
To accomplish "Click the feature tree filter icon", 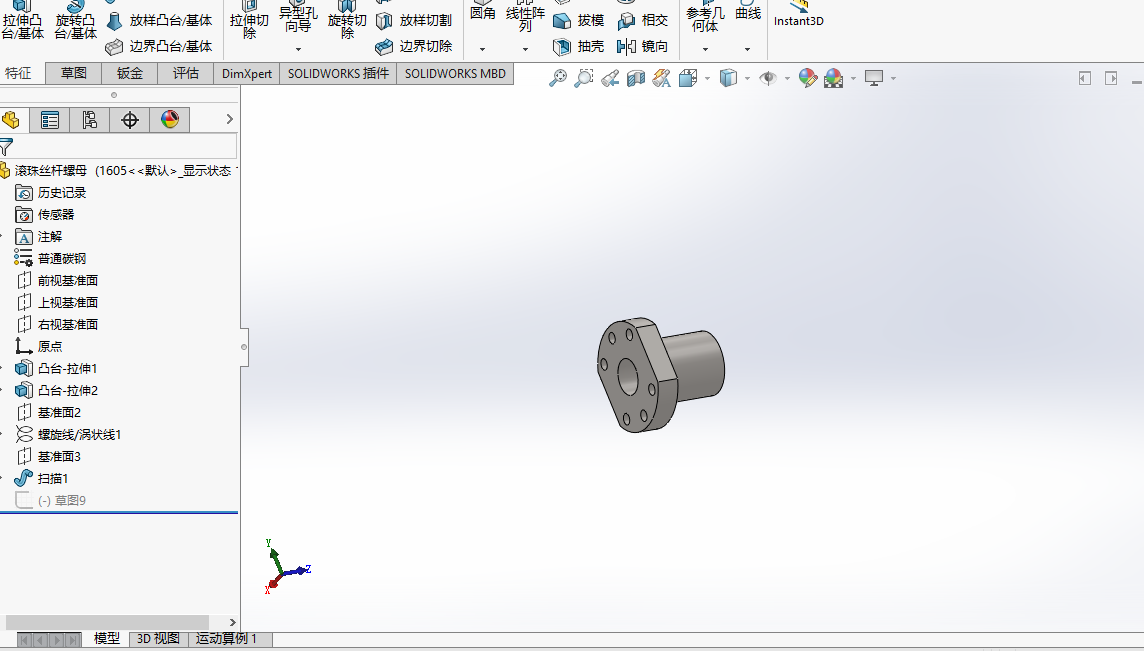I will (x=7, y=147).
